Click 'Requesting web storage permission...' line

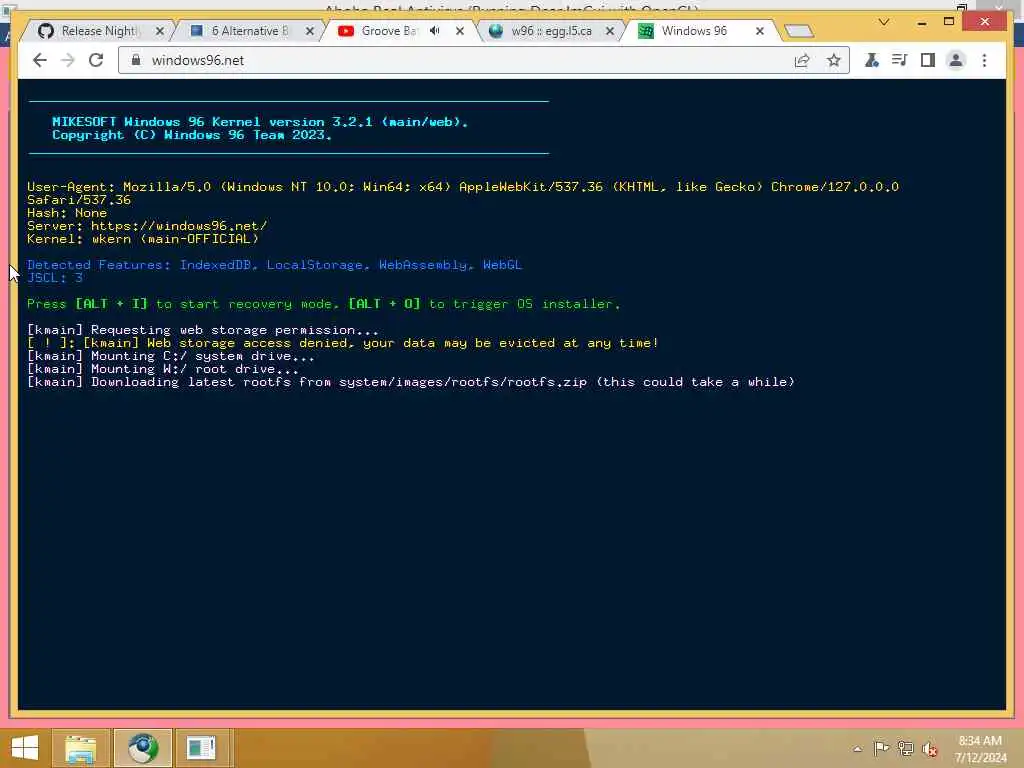pos(202,330)
